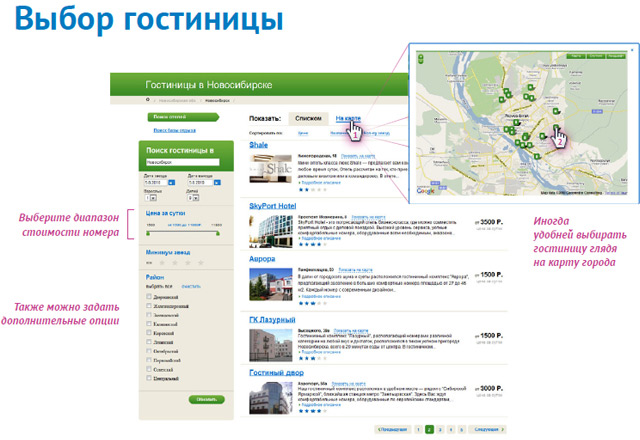Zoom out on the hotels map
The width and height of the screenshot is (640, 440).
click(420, 61)
